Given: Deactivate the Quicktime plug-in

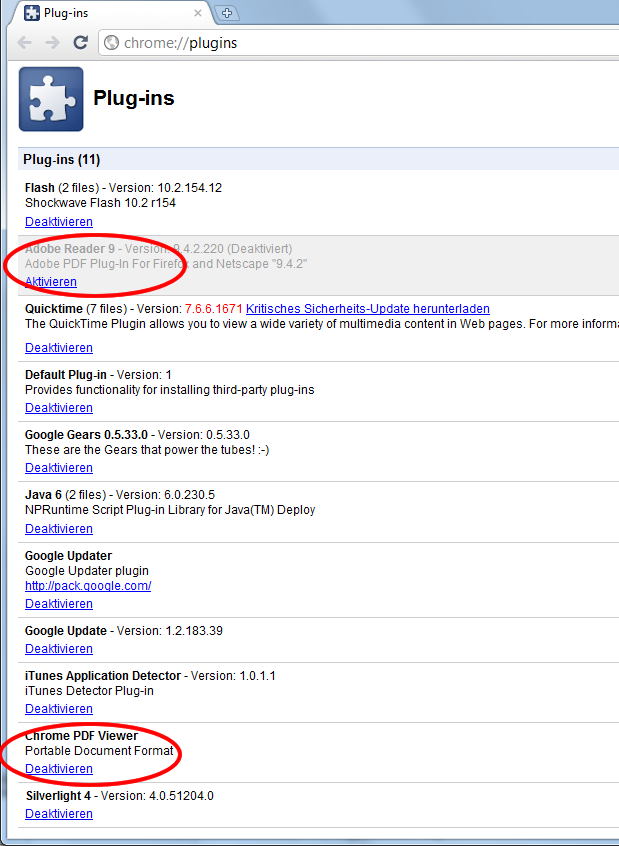Looking at the screenshot, I should (x=59, y=347).
